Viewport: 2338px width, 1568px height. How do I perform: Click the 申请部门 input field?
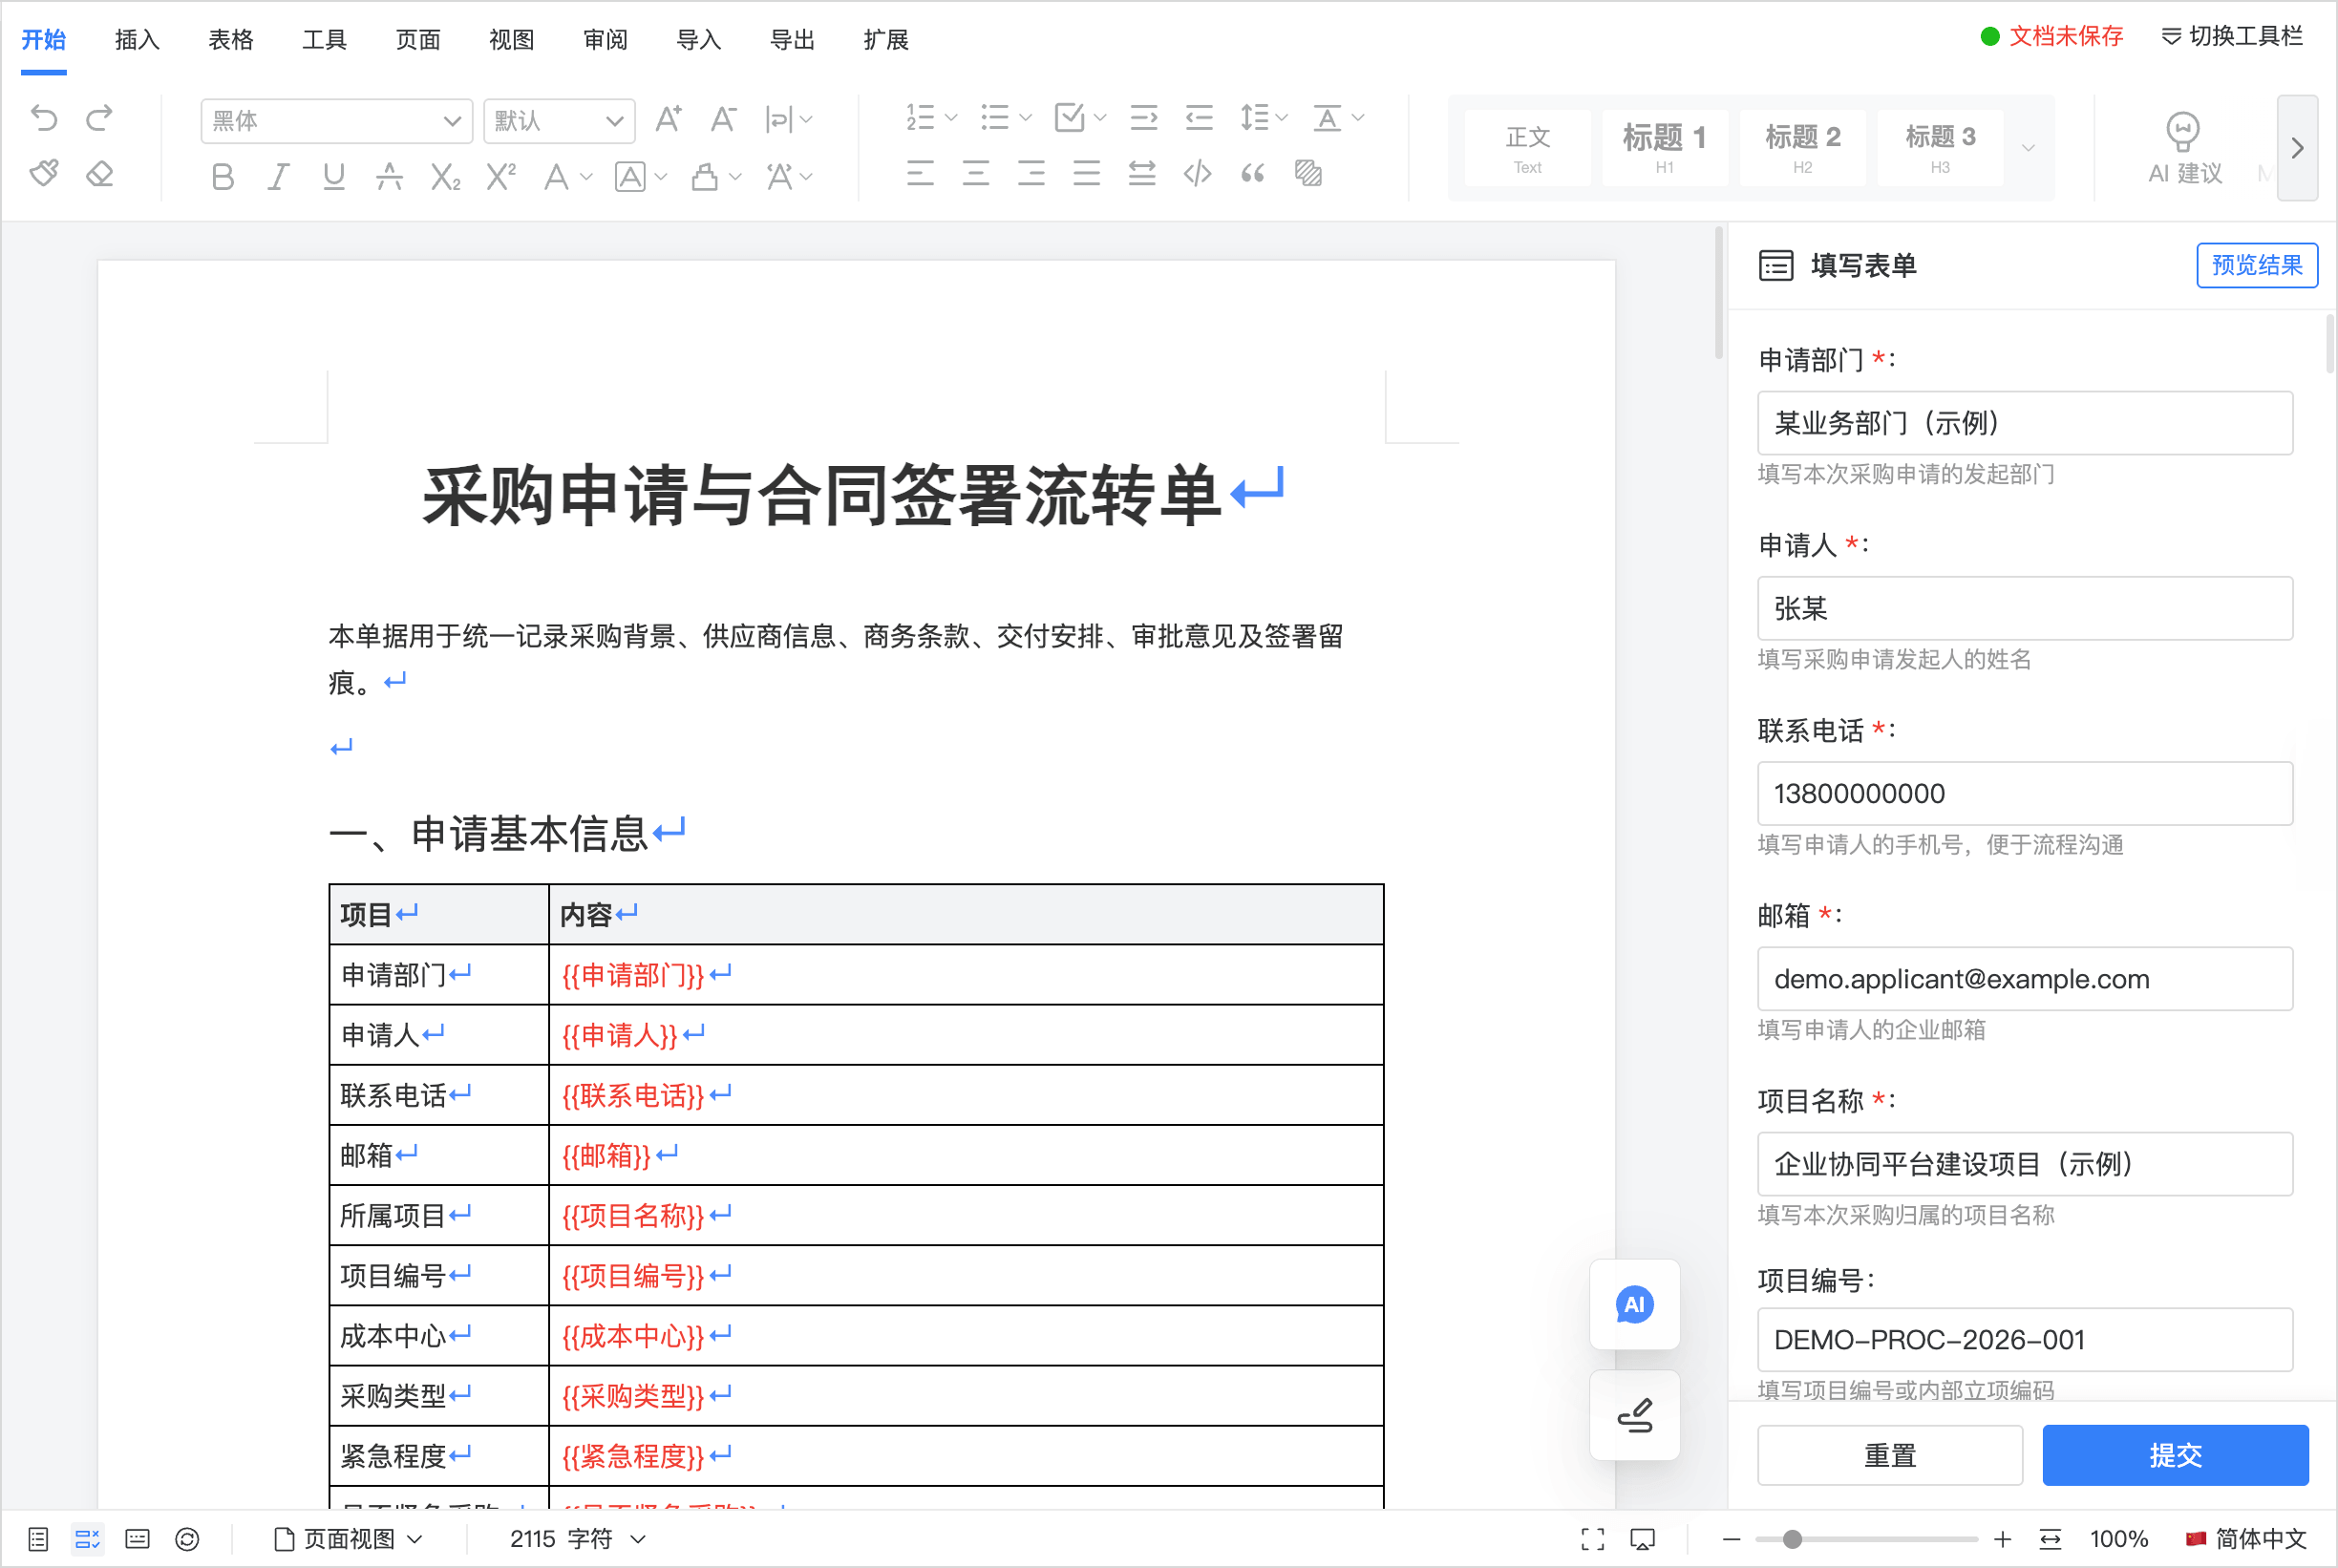click(2024, 423)
